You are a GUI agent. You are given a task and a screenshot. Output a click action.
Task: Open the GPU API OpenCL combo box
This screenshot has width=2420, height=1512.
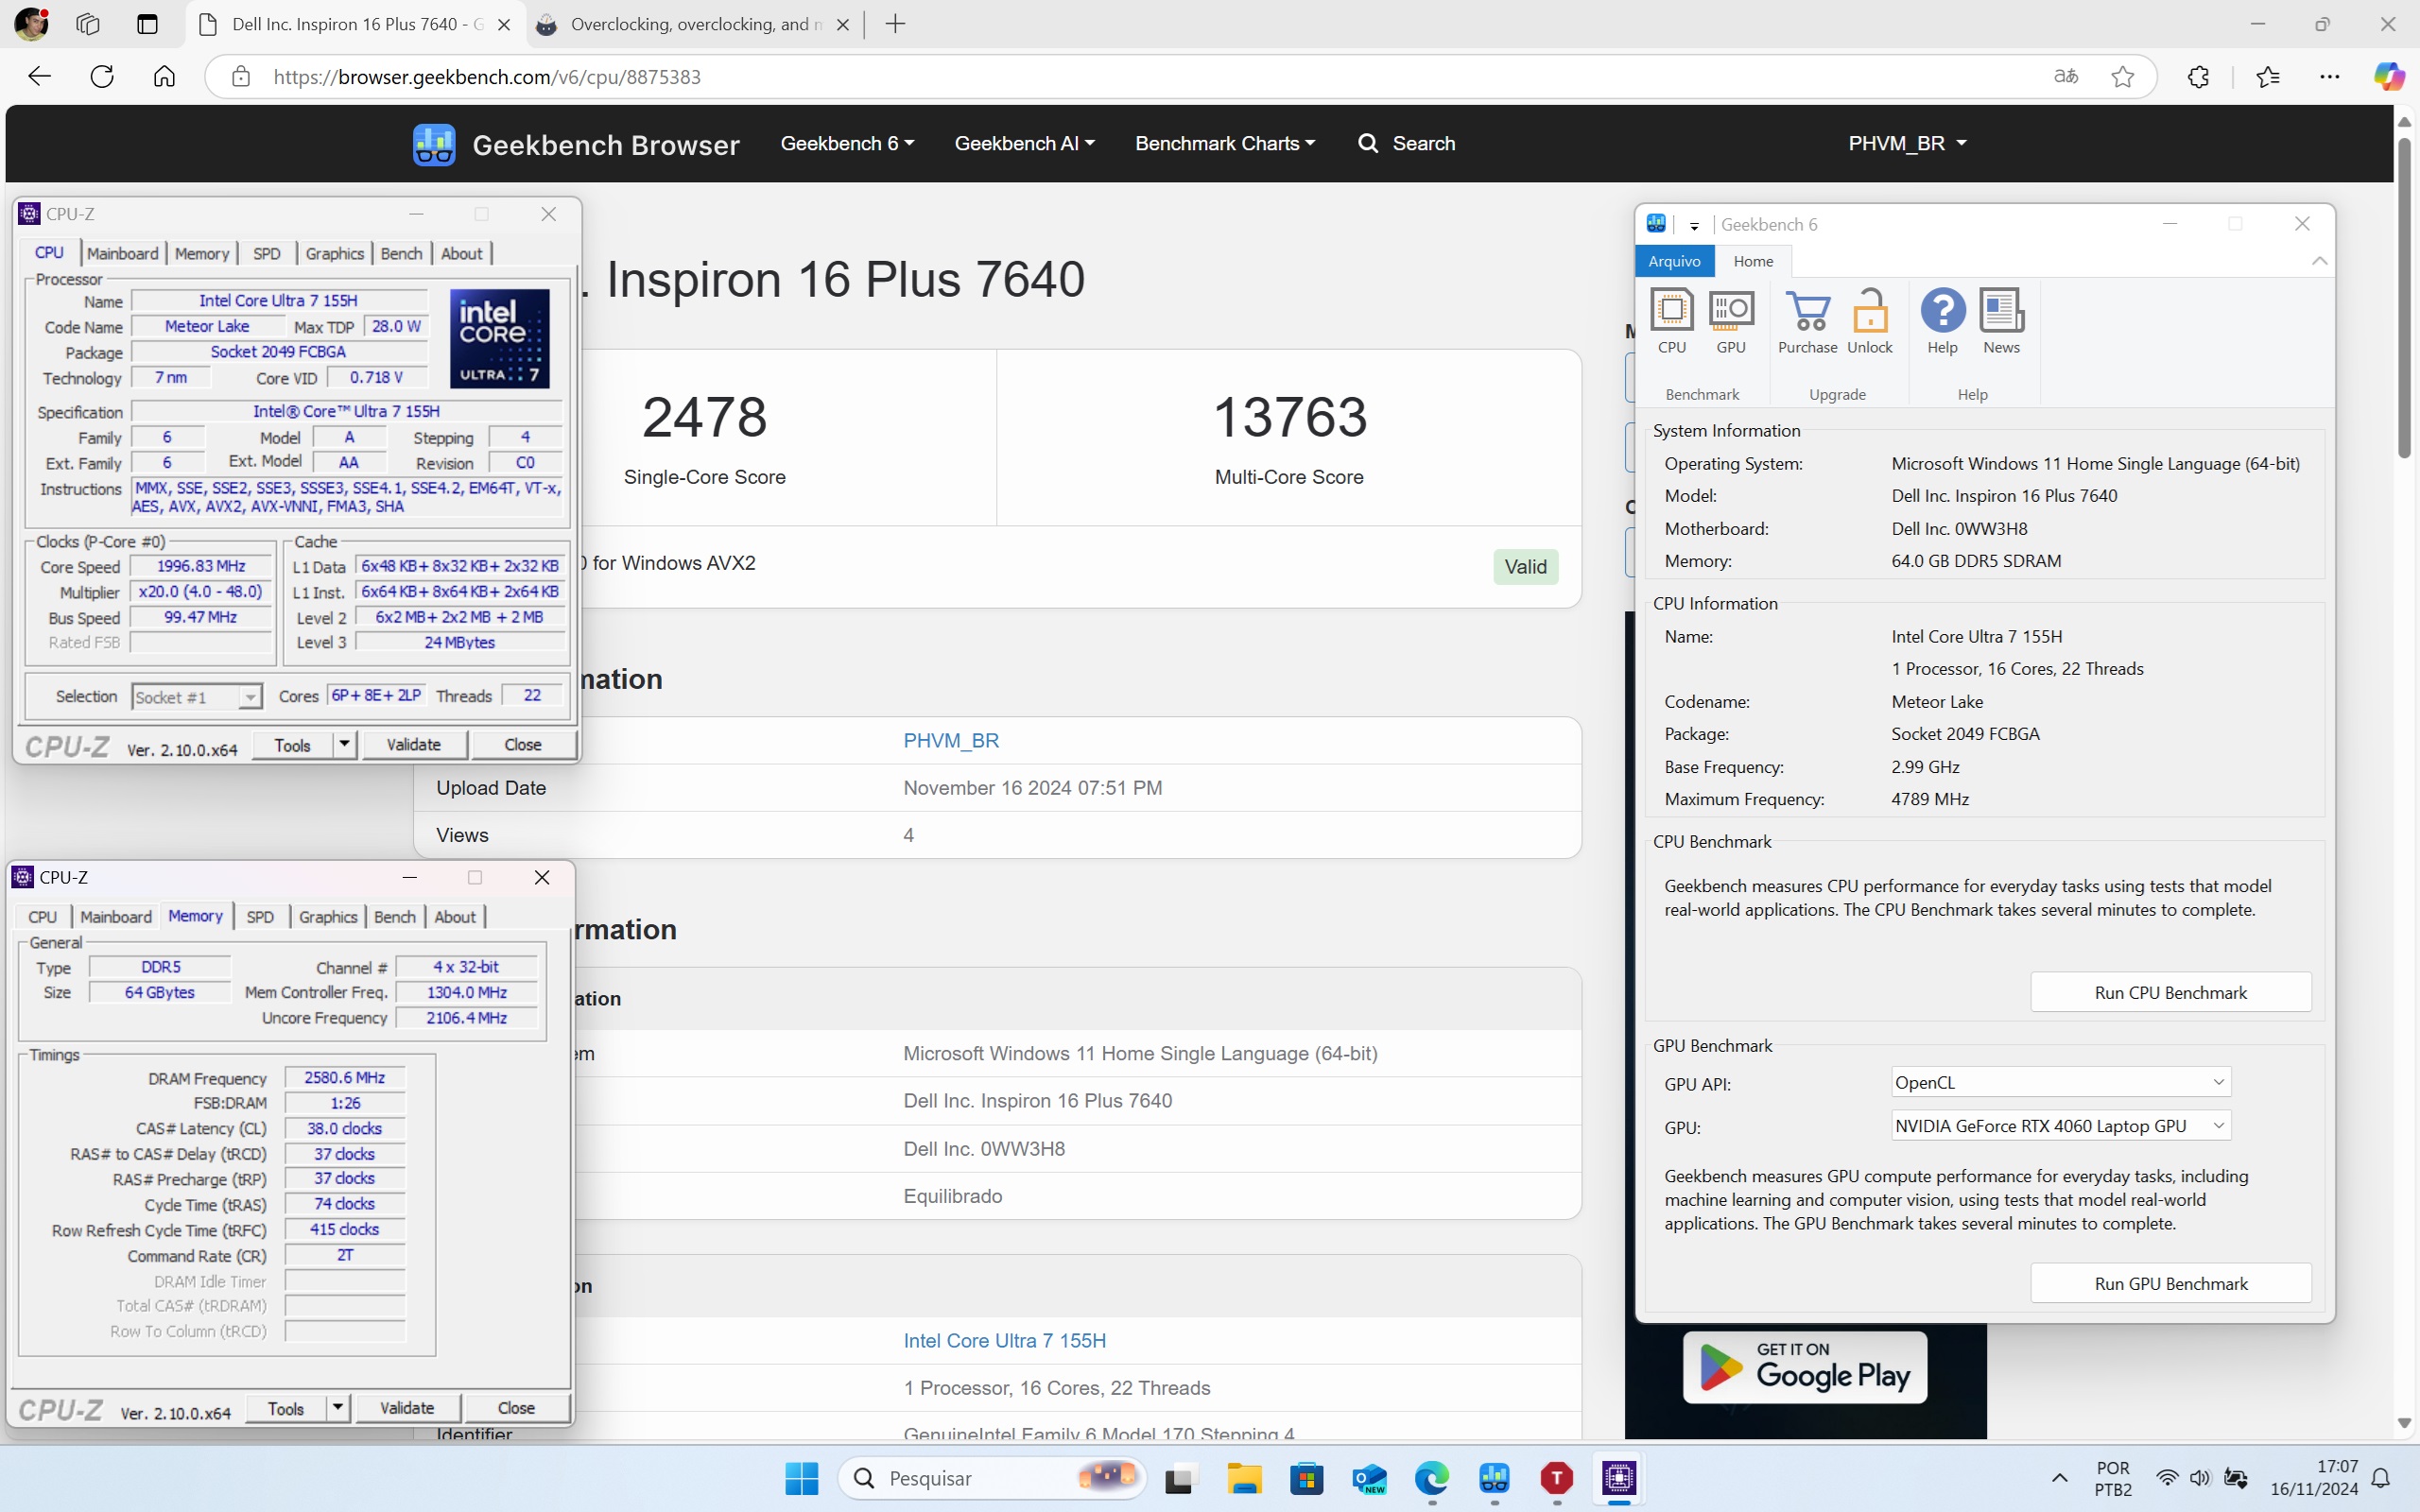click(2060, 1082)
